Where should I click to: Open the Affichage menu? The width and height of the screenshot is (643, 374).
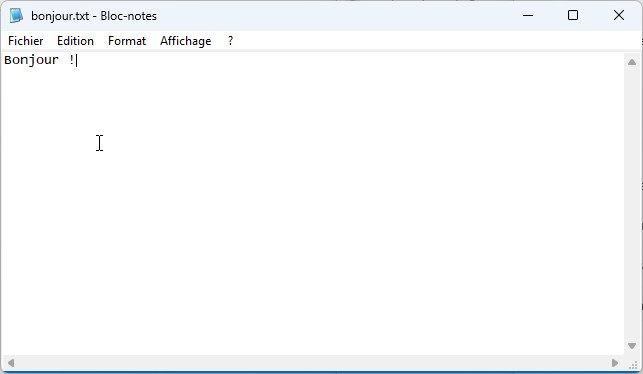point(185,41)
